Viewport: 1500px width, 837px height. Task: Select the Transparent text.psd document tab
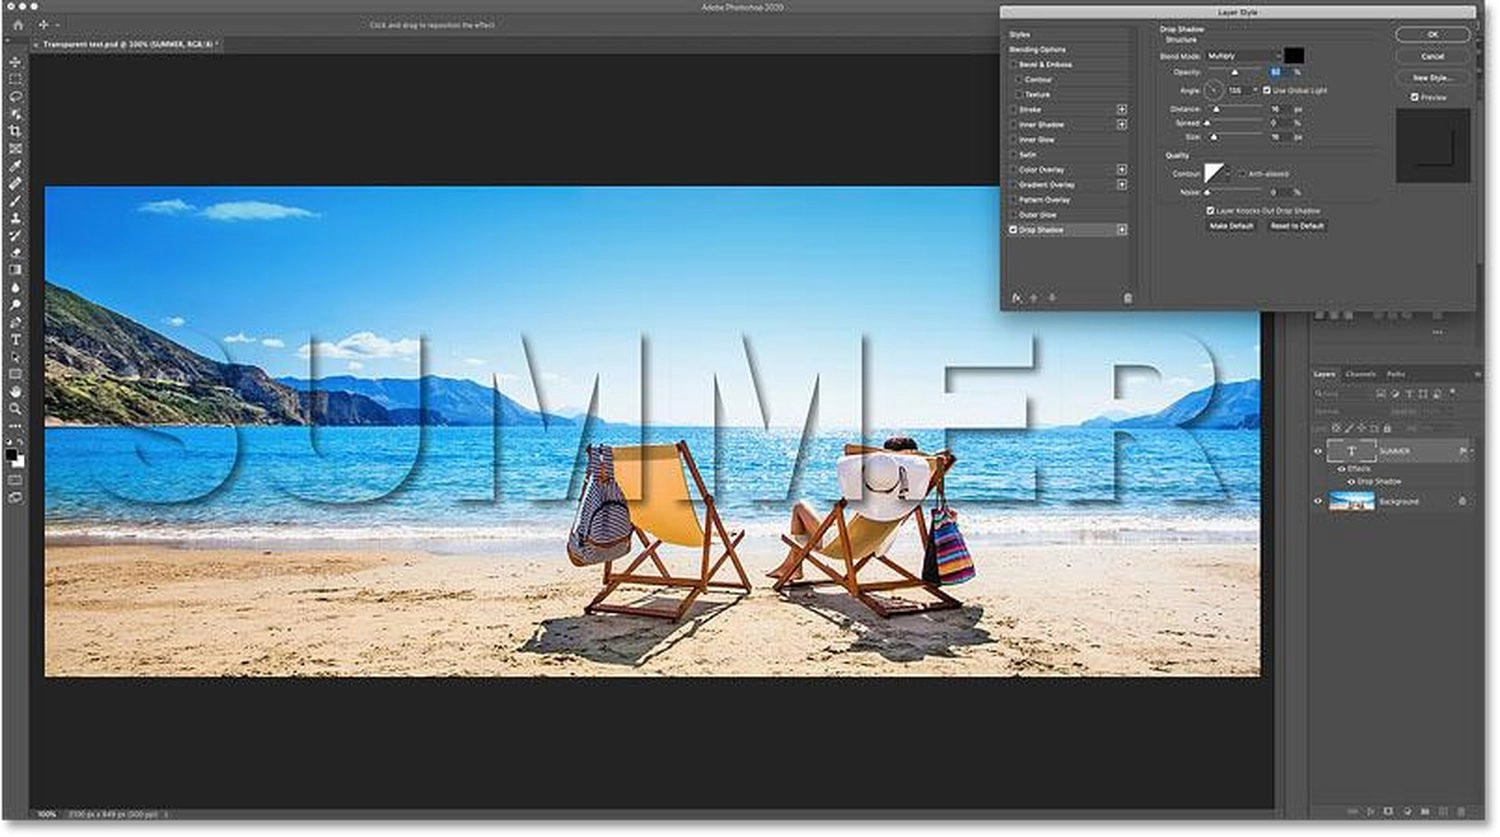point(130,44)
